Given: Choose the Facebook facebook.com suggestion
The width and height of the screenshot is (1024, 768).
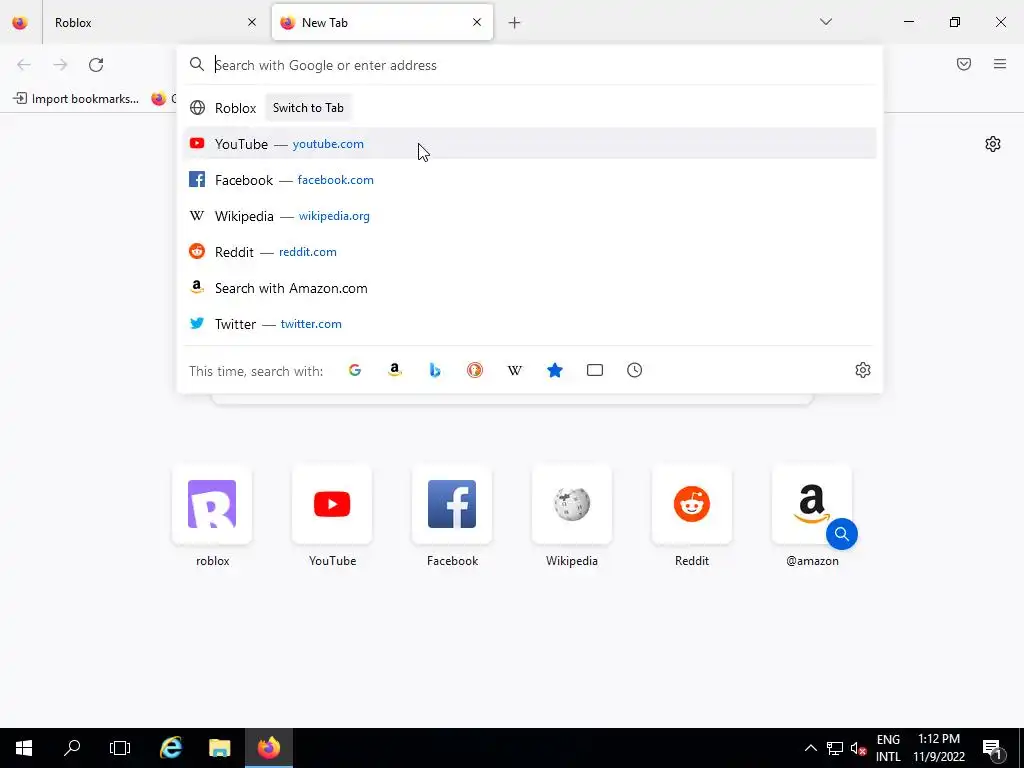Looking at the screenshot, I should pyautogui.click(x=529, y=180).
